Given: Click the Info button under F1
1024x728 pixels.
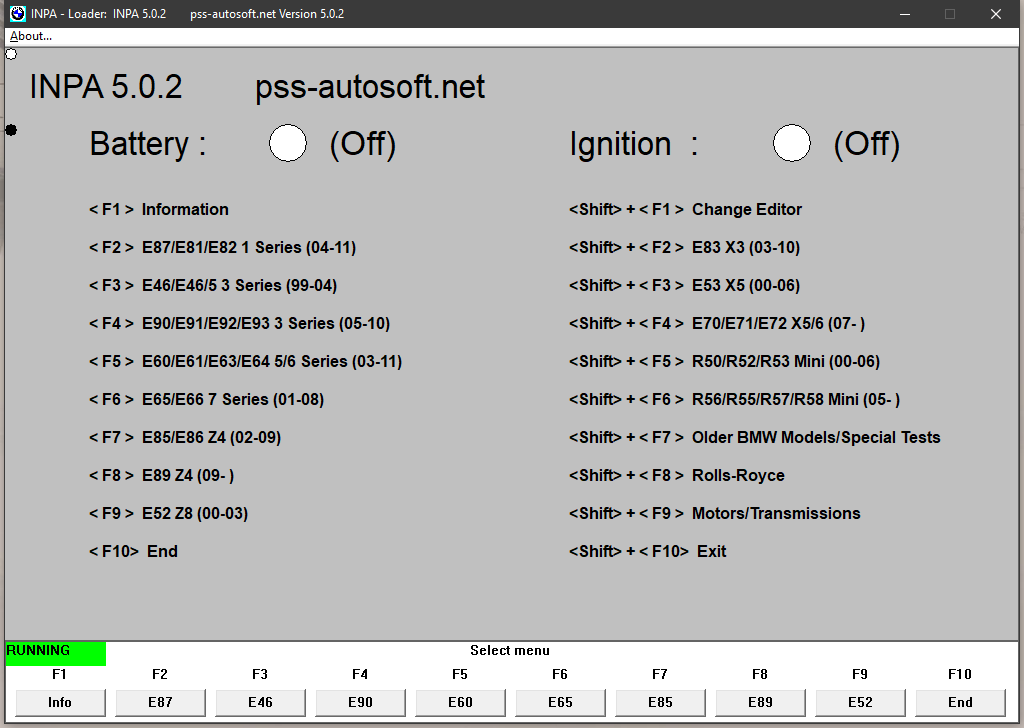Looking at the screenshot, I should pyautogui.click(x=60, y=703).
